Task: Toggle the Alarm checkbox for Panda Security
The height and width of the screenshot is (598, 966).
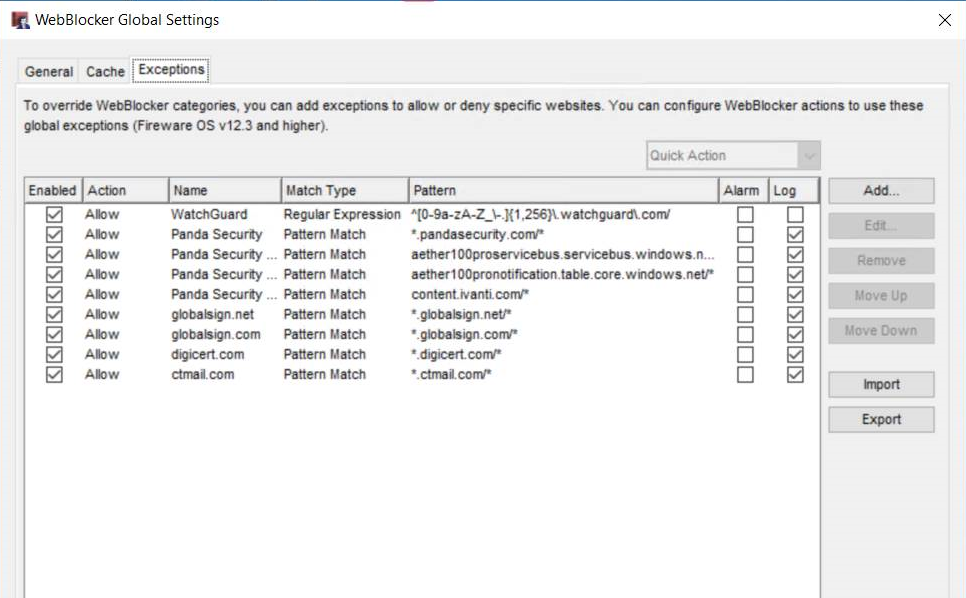Action: click(x=743, y=233)
